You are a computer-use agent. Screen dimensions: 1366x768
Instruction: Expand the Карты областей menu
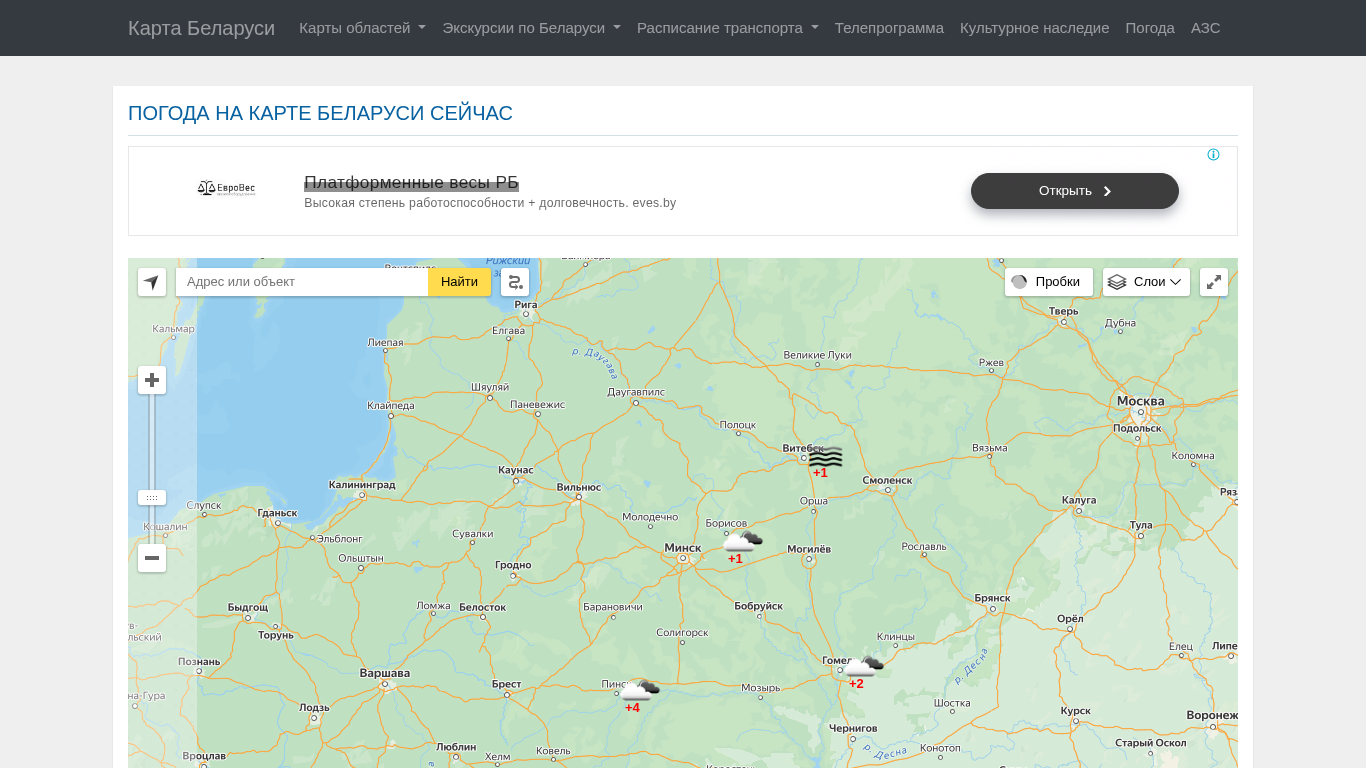(362, 28)
